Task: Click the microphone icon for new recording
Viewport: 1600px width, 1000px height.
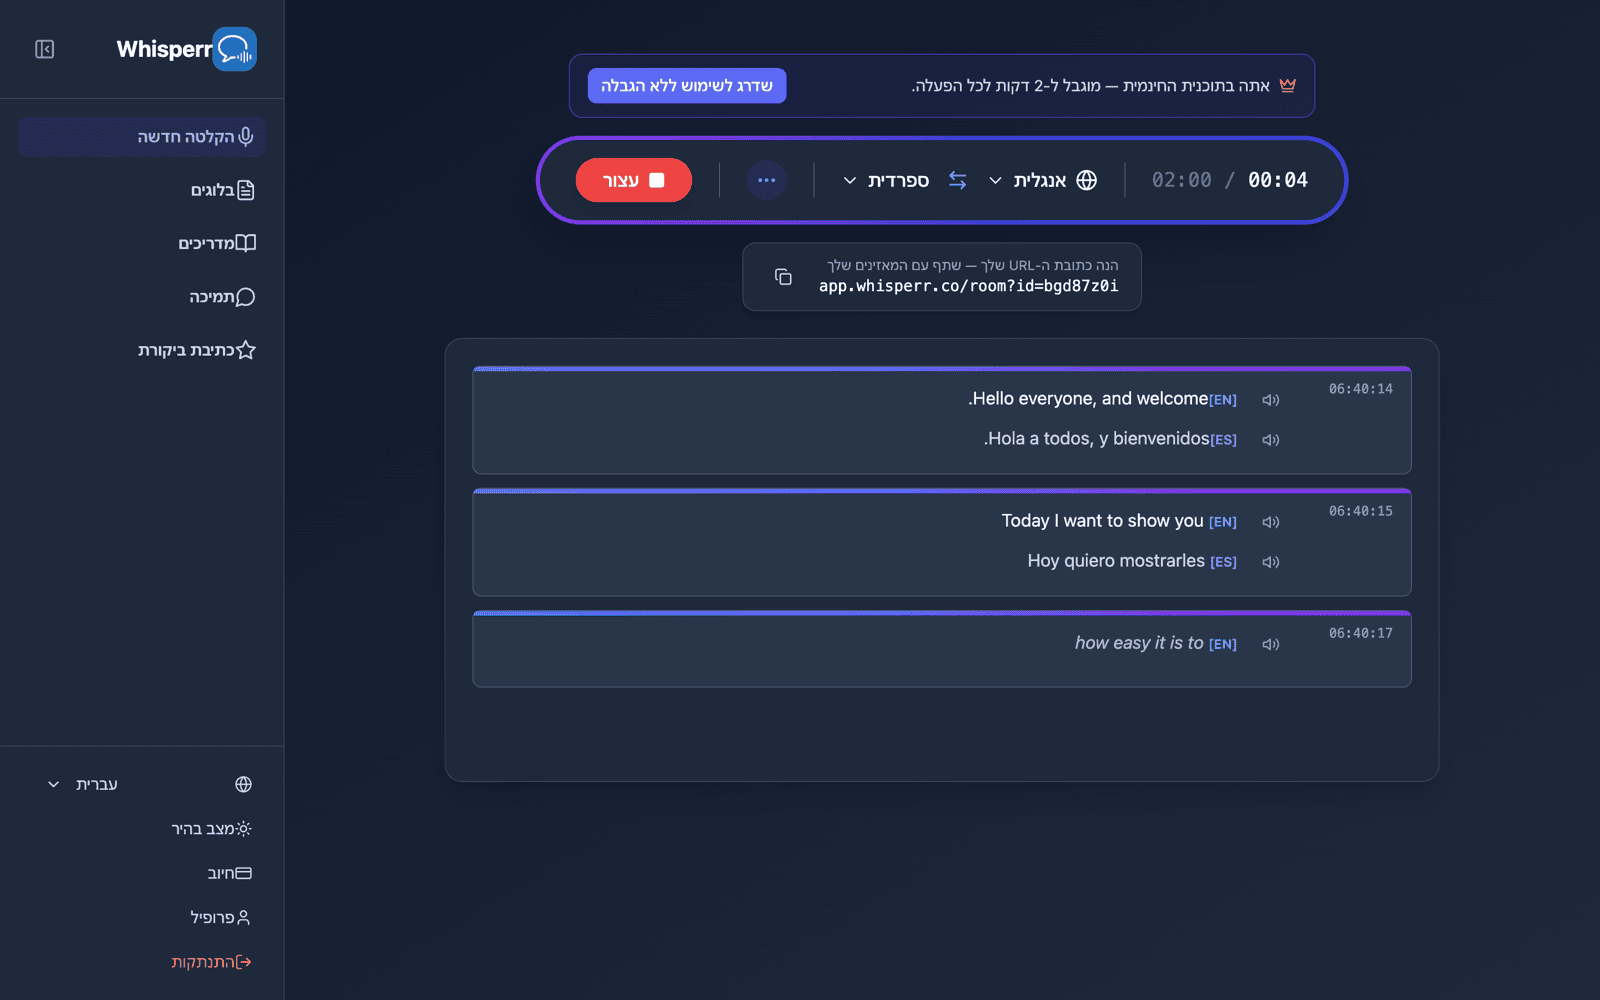Action: (x=246, y=136)
